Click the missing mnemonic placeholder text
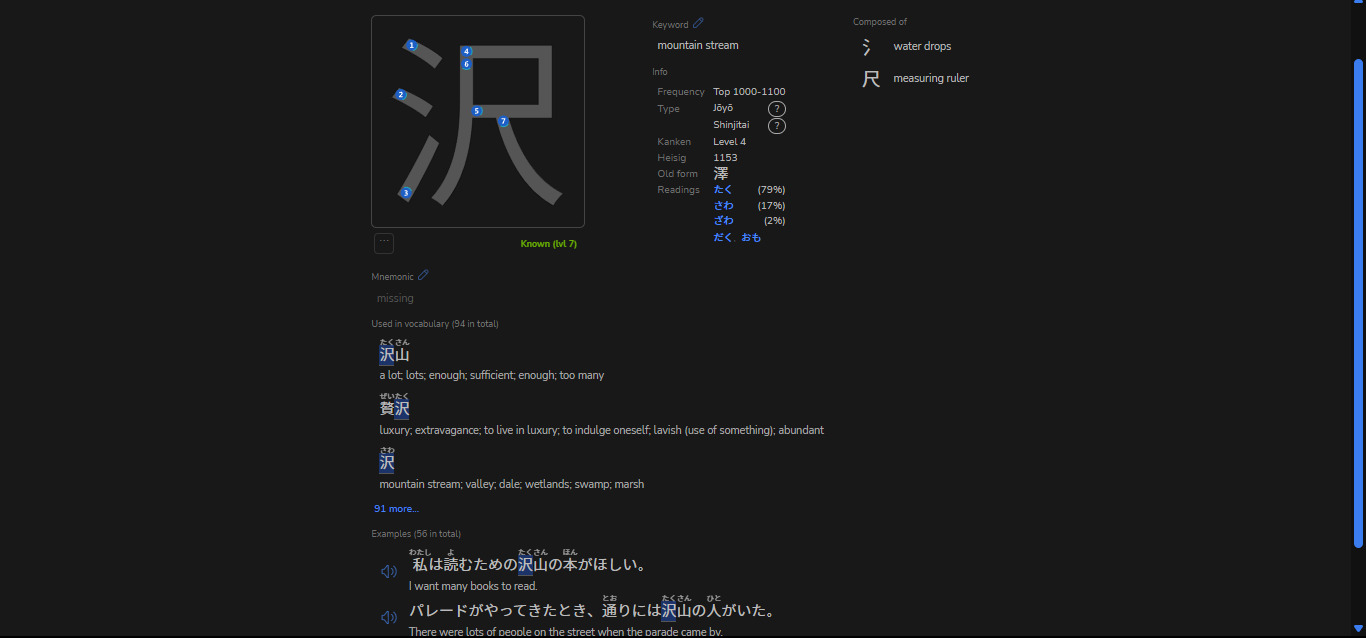This screenshot has height=638, width=1366. (395, 298)
